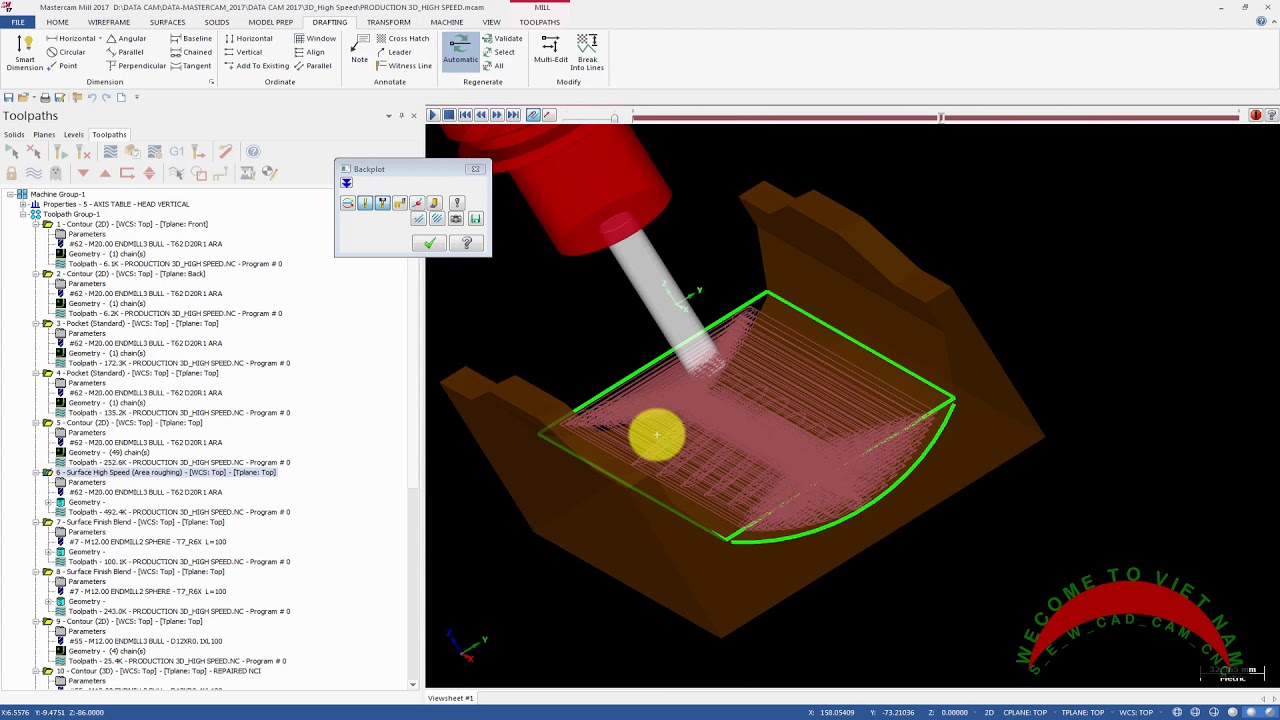Click help button in Backplot dialog

click(466, 244)
